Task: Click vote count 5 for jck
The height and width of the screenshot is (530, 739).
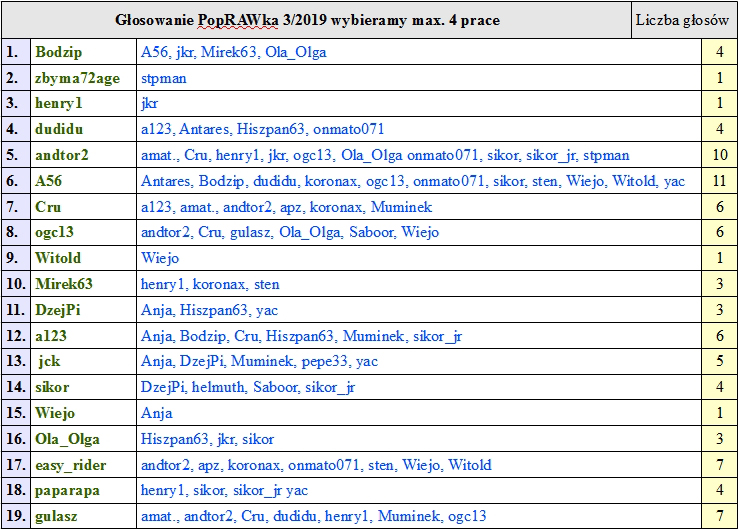Action: point(719,361)
